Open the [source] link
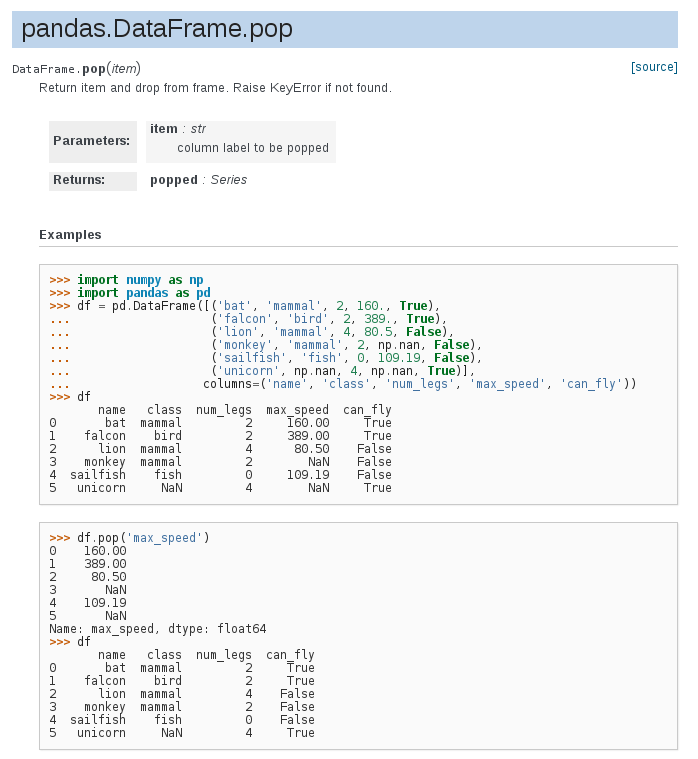 [x=654, y=67]
